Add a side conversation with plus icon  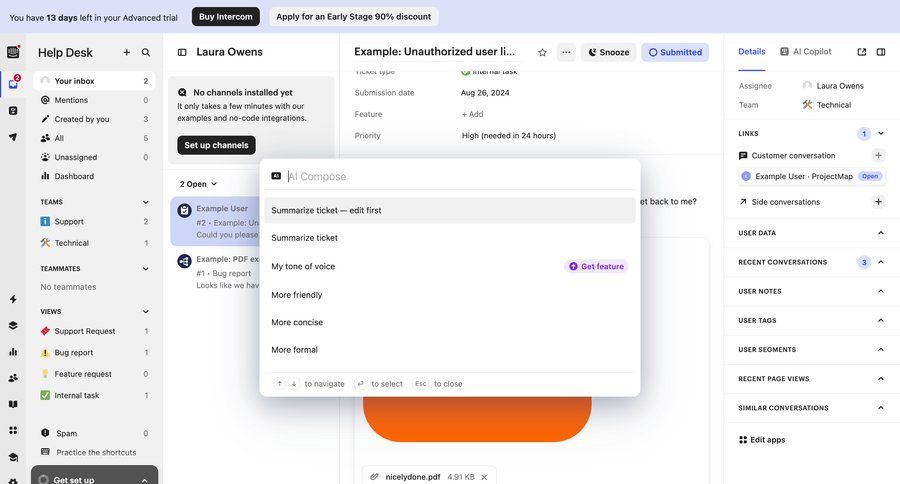coord(878,202)
